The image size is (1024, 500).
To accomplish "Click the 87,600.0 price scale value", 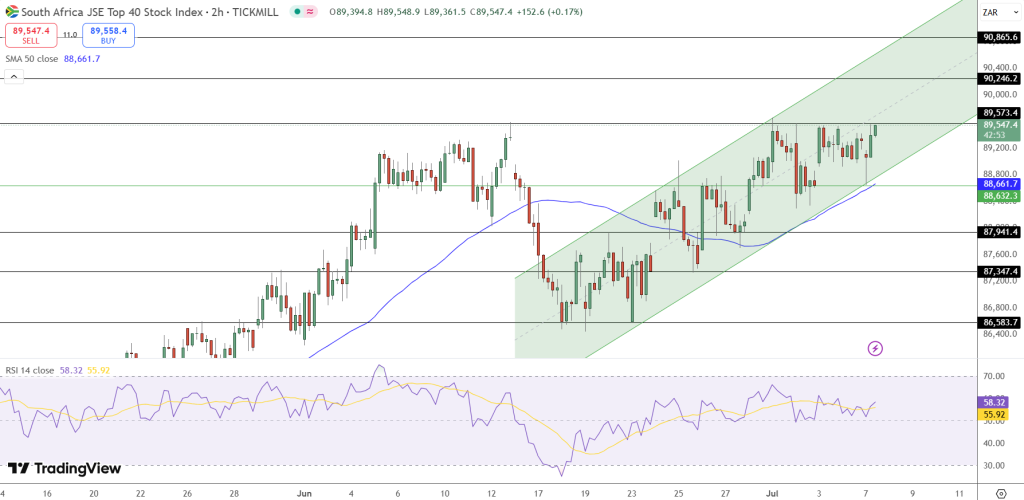I will point(1000,254).
